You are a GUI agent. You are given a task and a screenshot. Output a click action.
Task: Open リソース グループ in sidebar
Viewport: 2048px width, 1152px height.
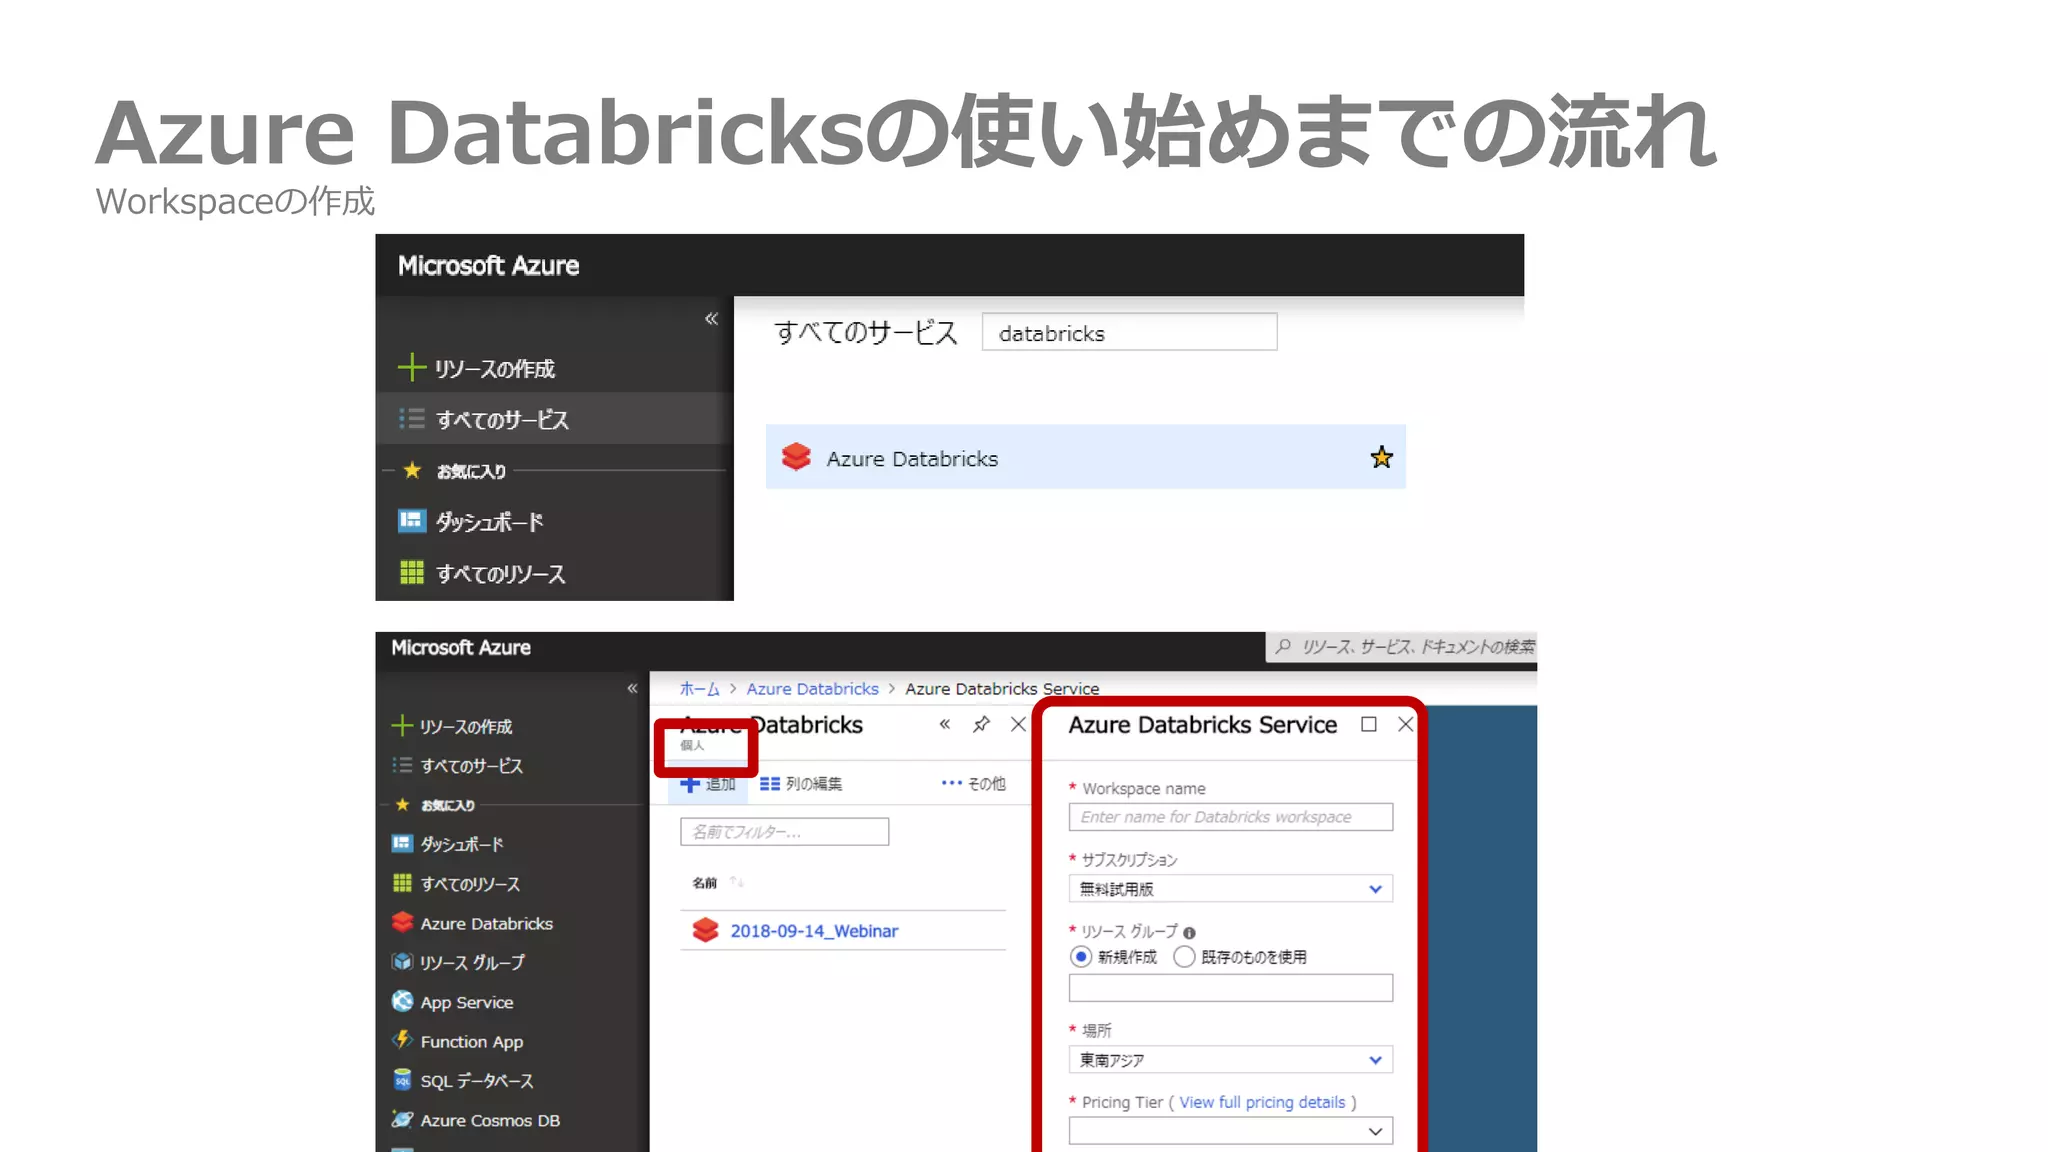[472, 962]
